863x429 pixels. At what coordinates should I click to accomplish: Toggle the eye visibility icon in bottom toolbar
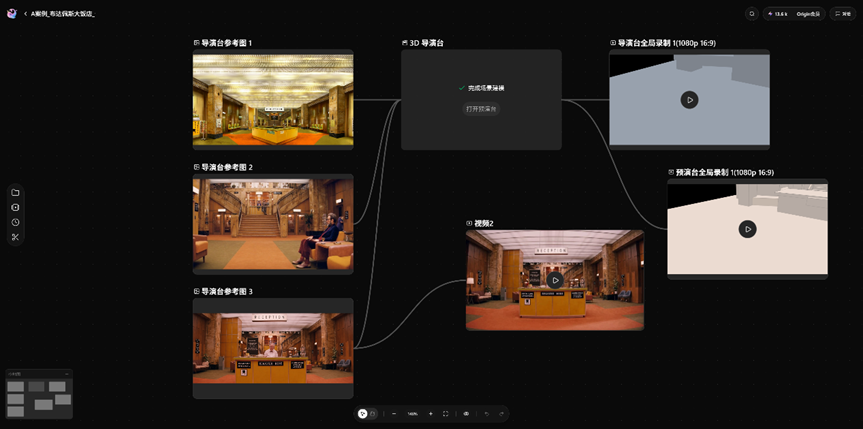coord(466,414)
